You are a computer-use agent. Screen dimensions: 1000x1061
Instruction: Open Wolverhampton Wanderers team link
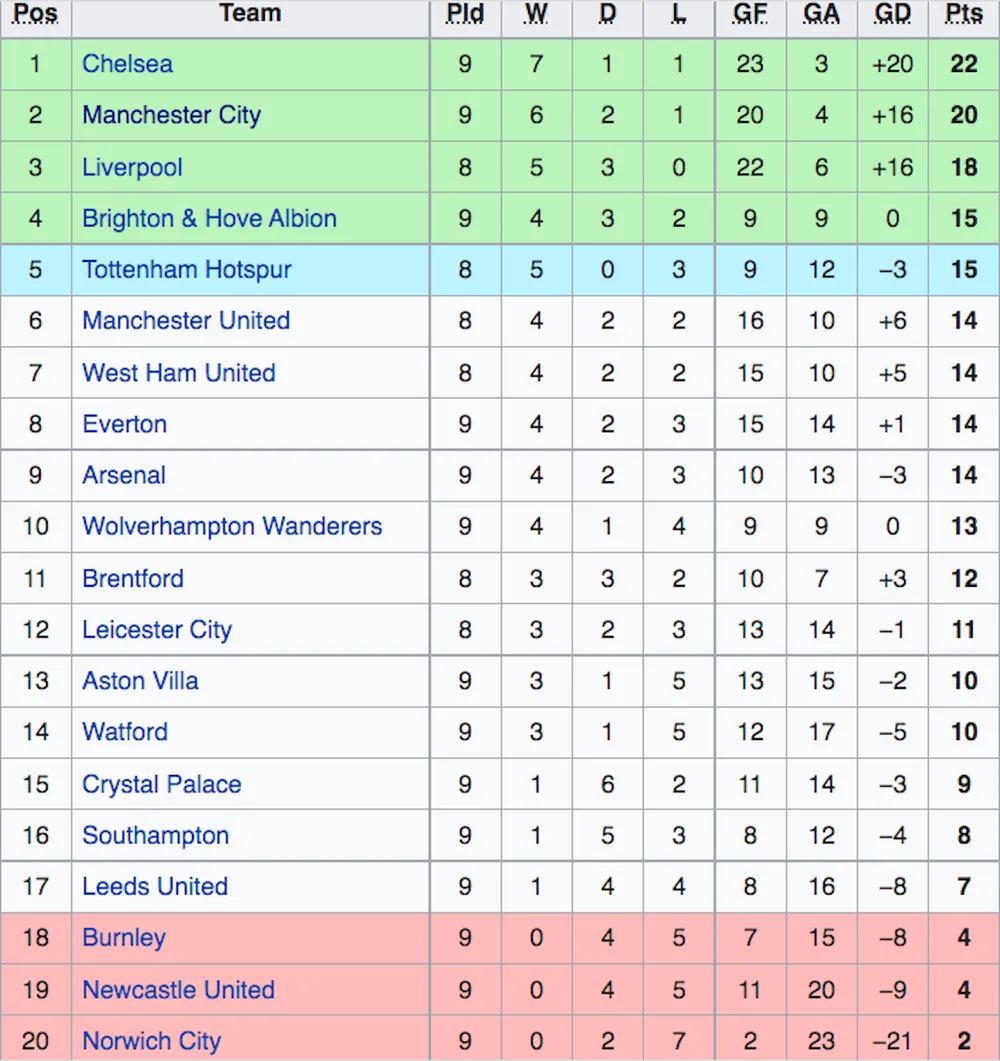click(x=232, y=526)
